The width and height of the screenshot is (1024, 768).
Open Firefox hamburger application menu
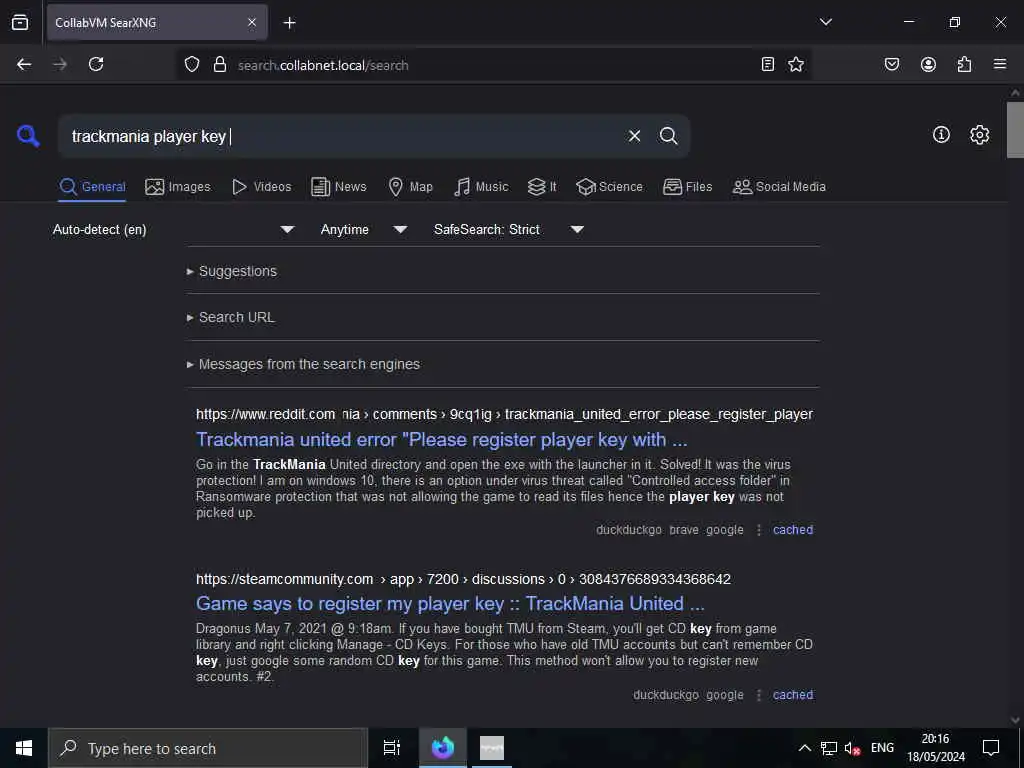click(x=1000, y=64)
